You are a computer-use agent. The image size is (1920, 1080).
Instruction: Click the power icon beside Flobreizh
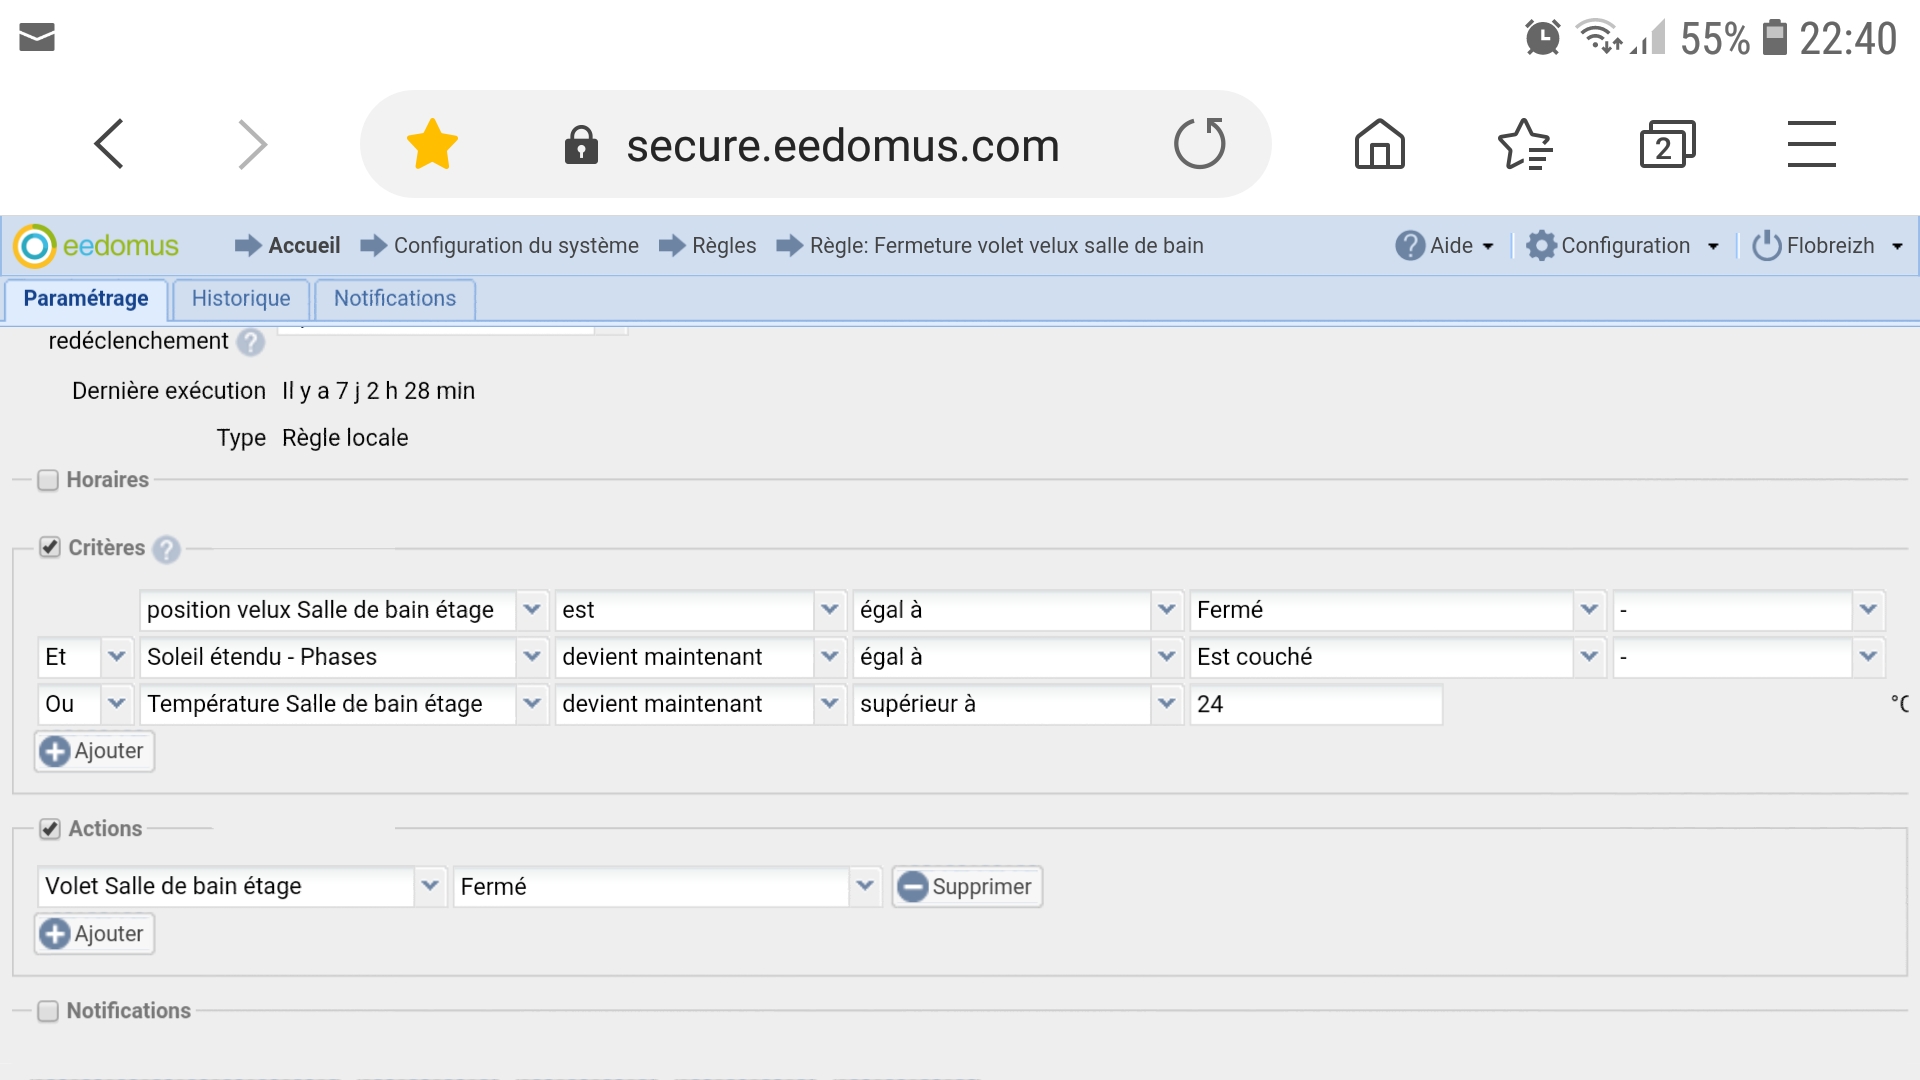tap(1767, 246)
